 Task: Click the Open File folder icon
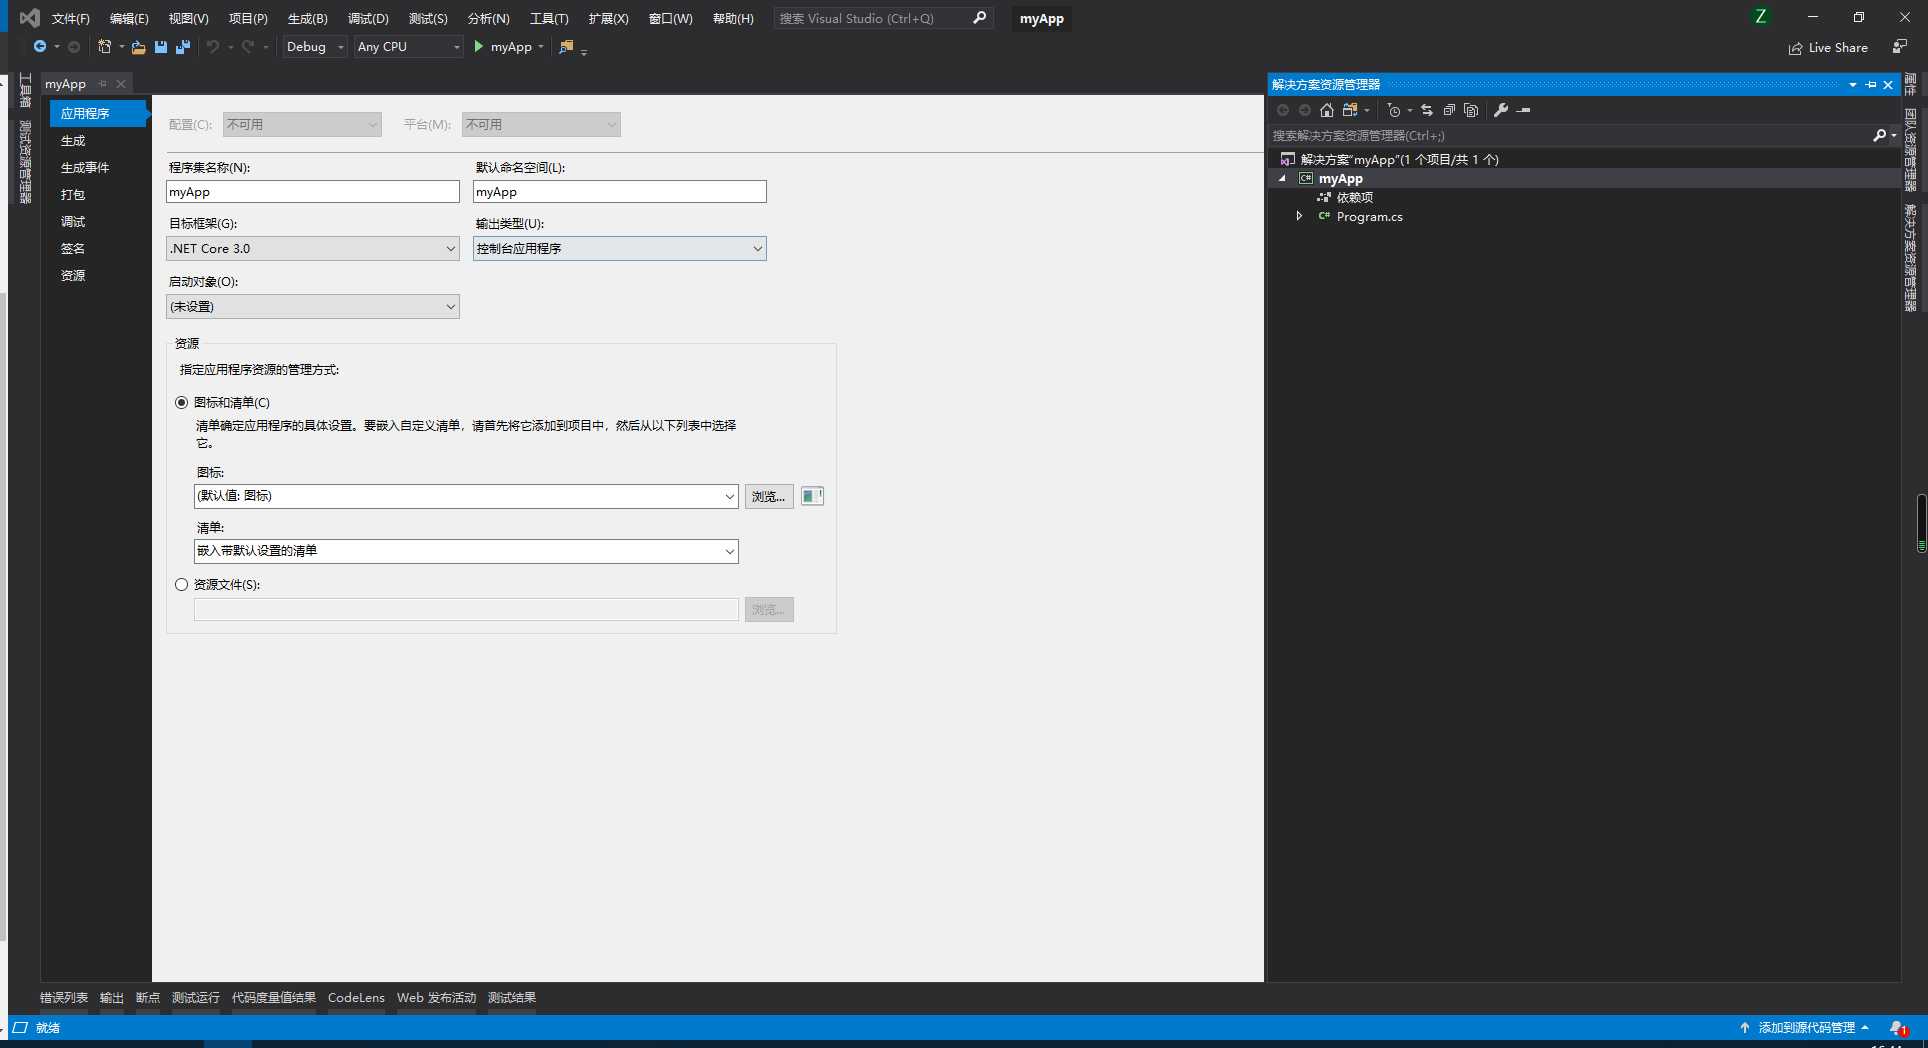point(138,47)
